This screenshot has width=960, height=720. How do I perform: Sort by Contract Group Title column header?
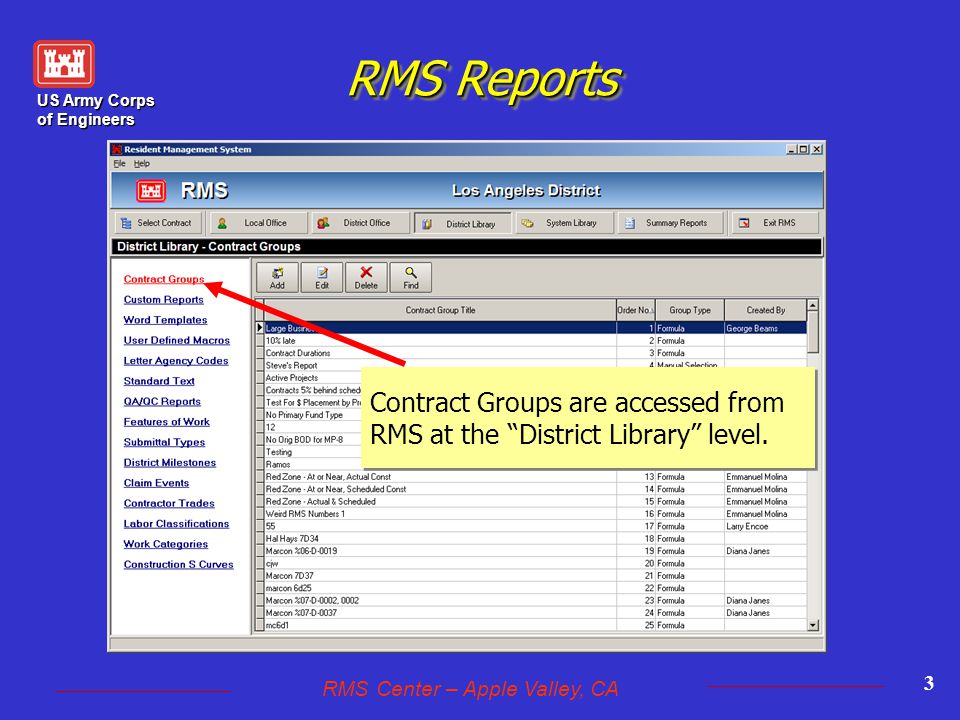point(440,310)
